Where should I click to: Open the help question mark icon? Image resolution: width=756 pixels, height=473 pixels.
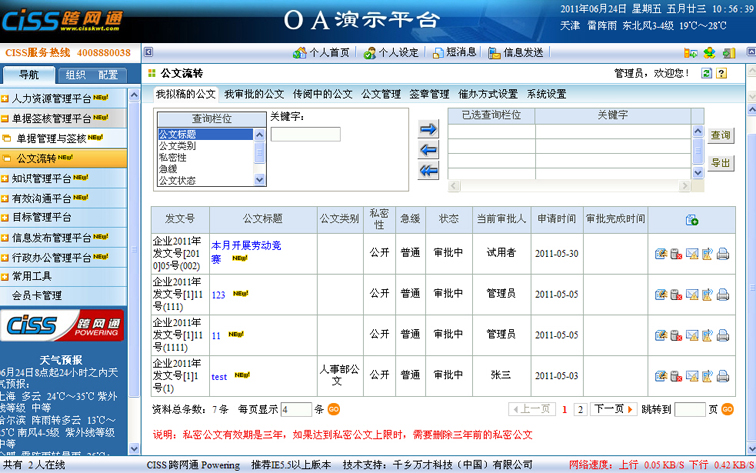(721, 73)
